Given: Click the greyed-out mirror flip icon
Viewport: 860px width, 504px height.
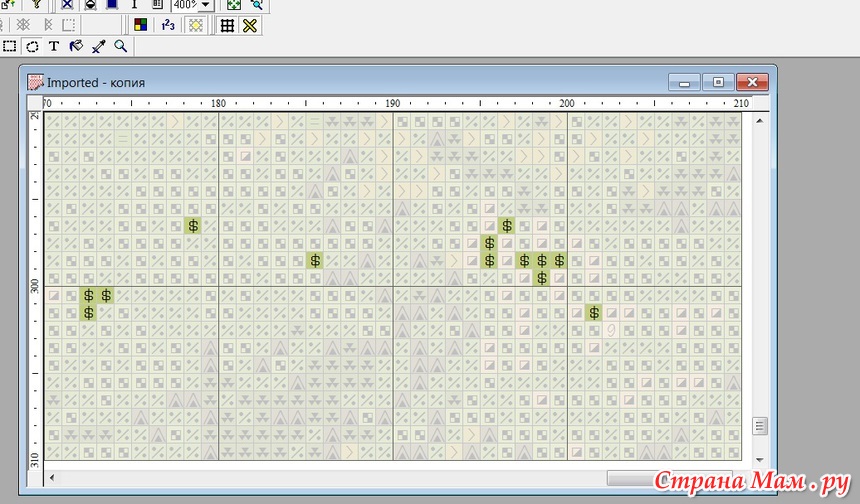Looking at the screenshot, I should tap(48, 25).
